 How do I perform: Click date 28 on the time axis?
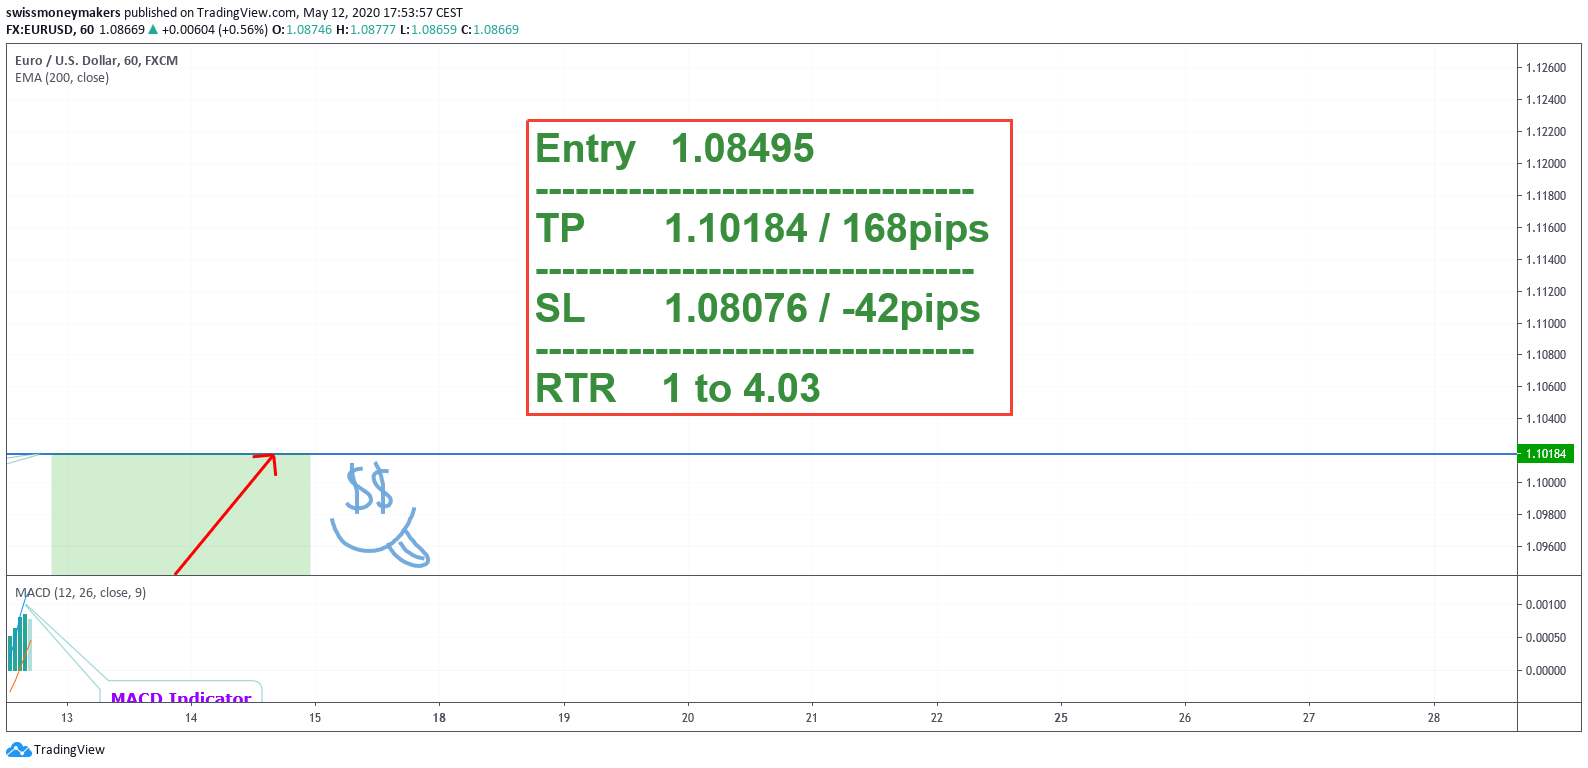click(x=1434, y=718)
